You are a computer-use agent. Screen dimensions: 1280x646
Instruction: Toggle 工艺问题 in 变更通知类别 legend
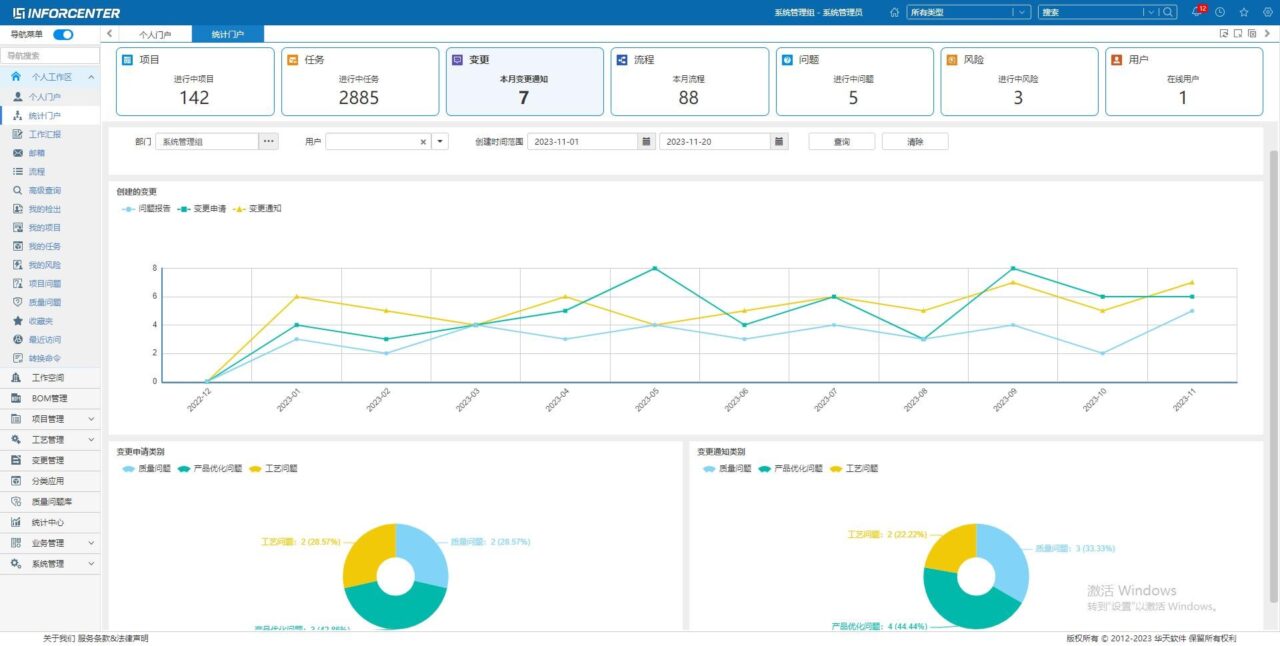coord(854,468)
